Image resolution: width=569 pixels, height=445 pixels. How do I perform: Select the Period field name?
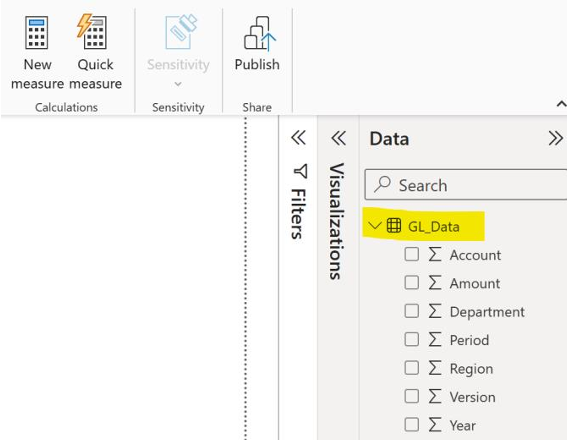point(470,340)
